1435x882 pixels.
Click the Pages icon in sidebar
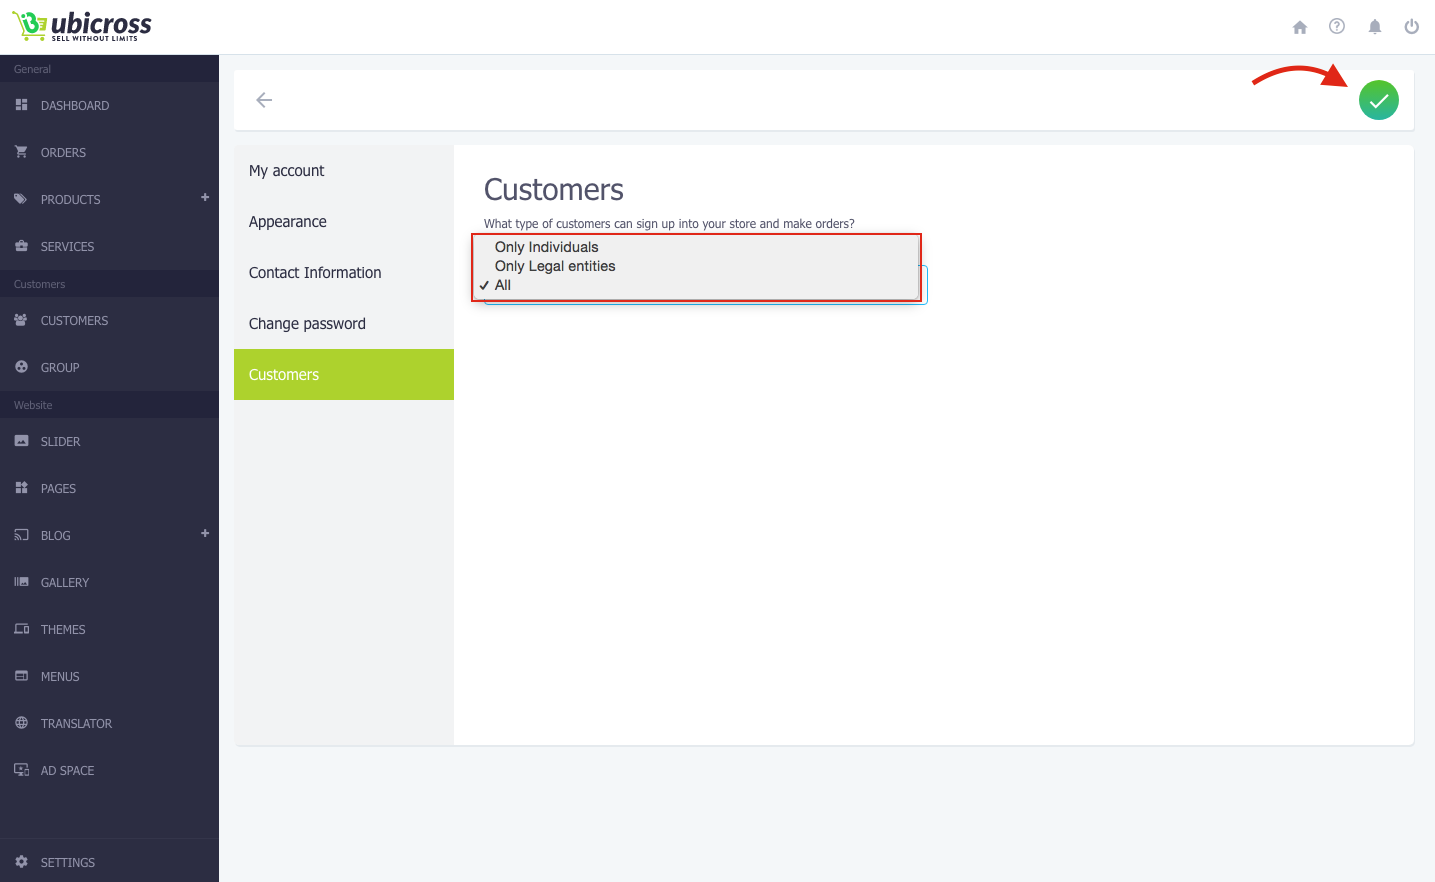(x=21, y=488)
